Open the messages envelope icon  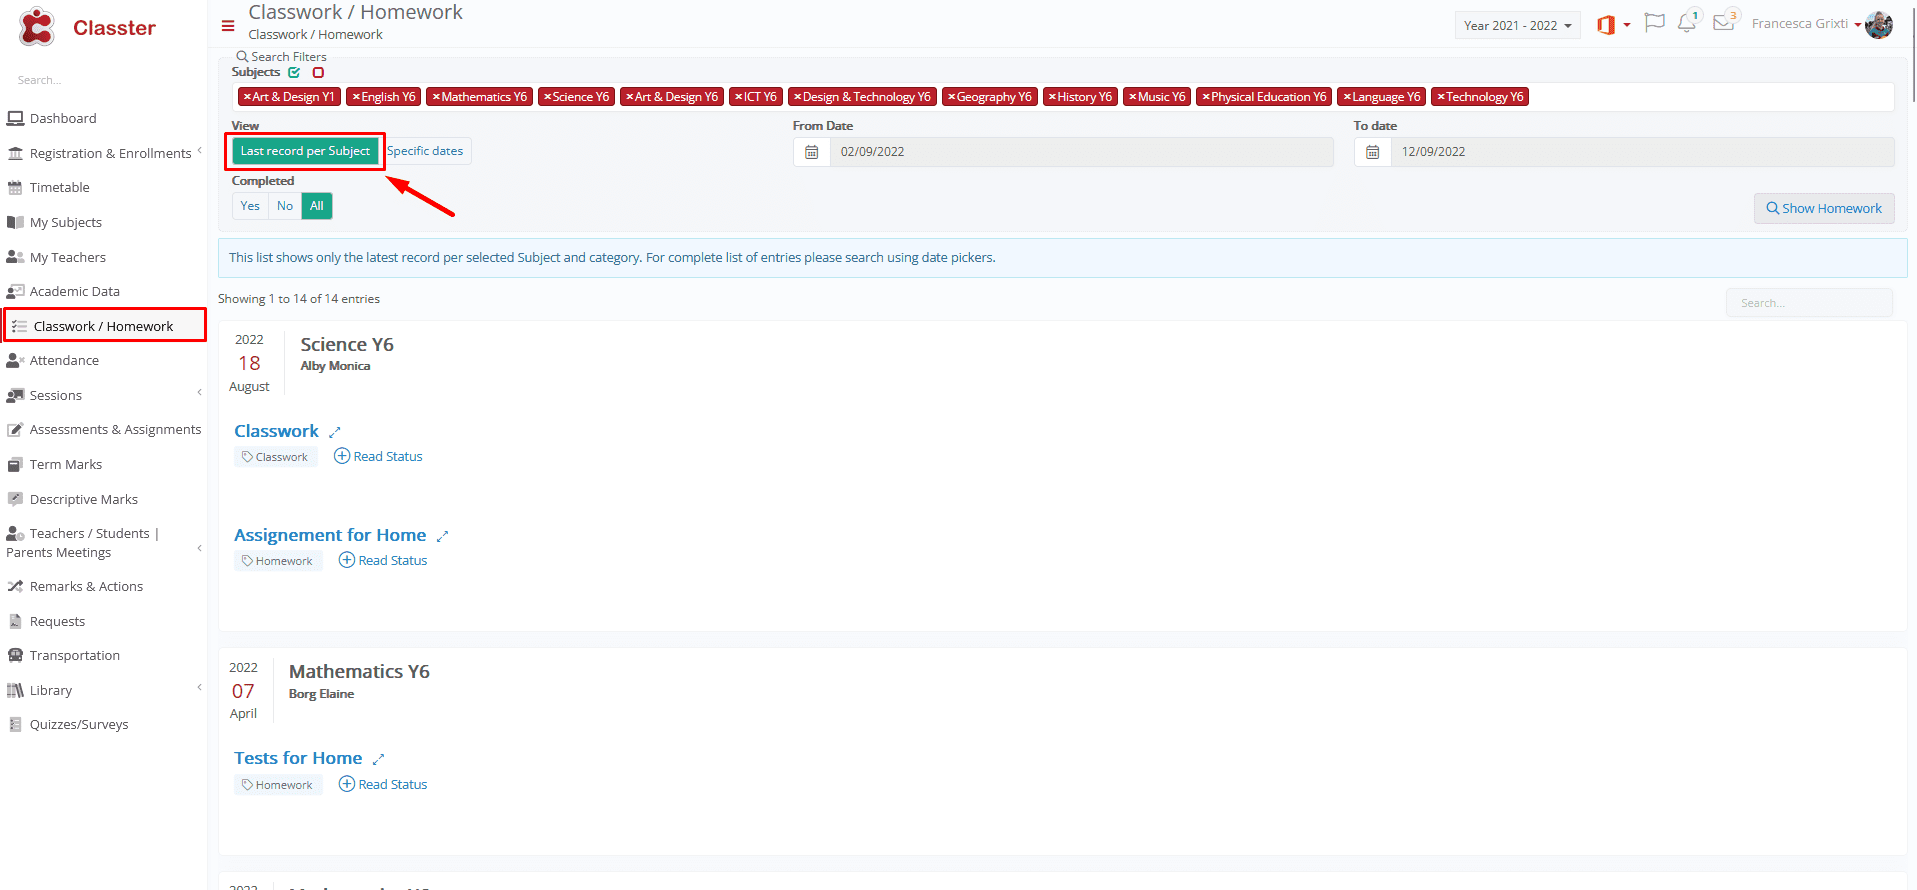pyautogui.click(x=1723, y=22)
